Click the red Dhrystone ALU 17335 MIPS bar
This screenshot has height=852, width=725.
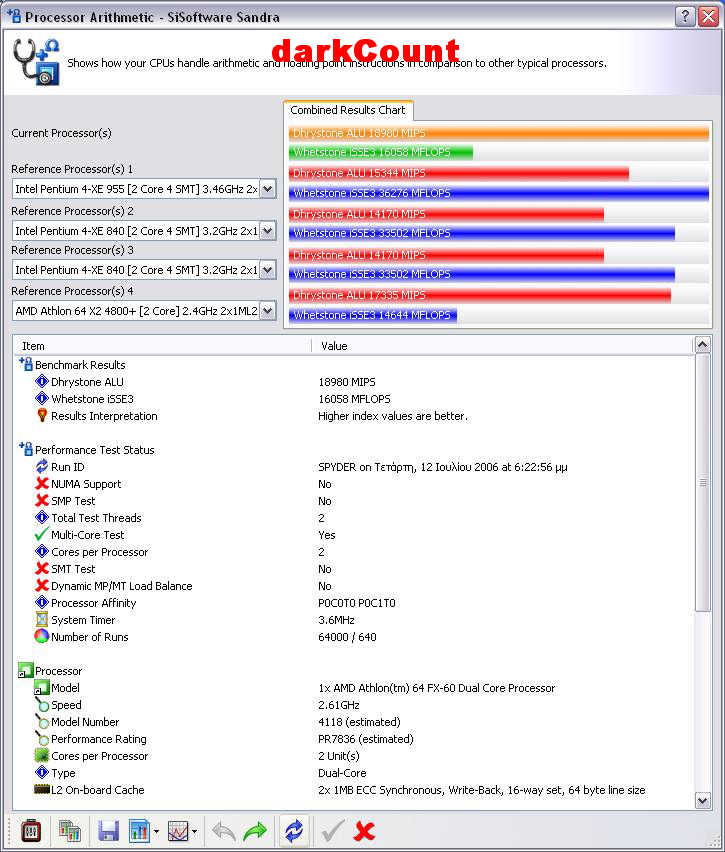[480, 295]
